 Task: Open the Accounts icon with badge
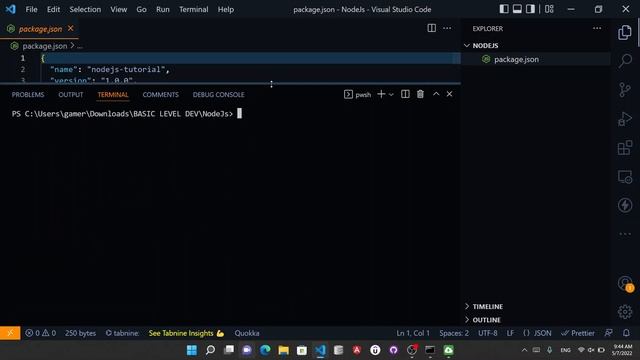pos(624,283)
